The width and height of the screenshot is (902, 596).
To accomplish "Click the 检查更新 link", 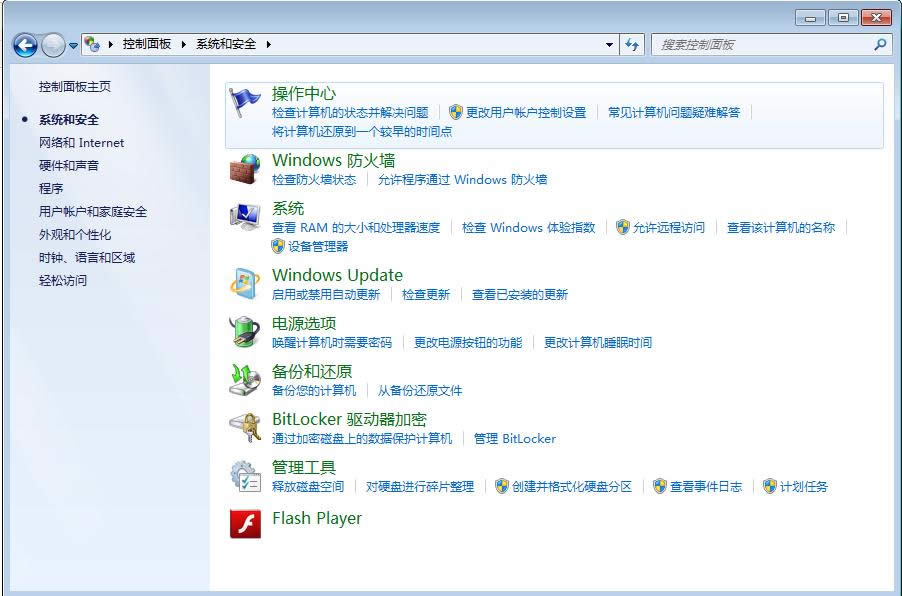I will pyautogui.click(x=426, y=295).
